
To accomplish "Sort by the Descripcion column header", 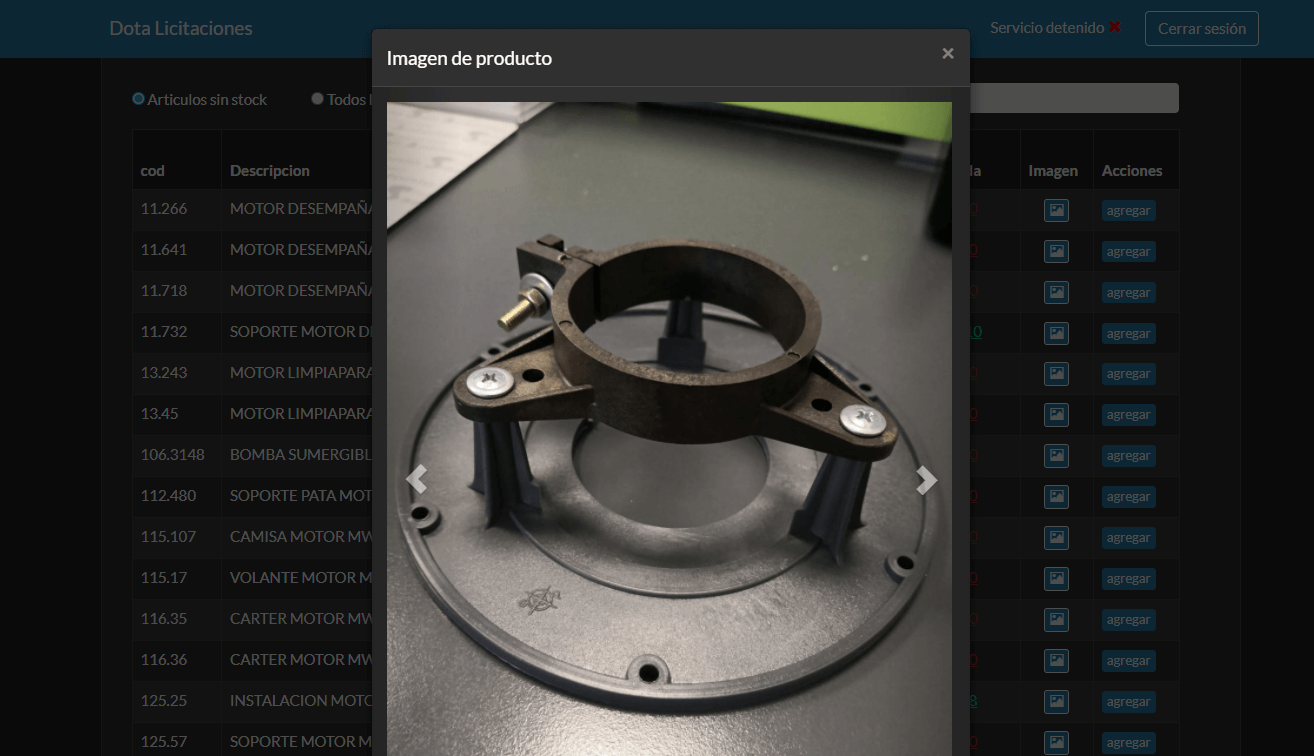I will pos(270,171).
